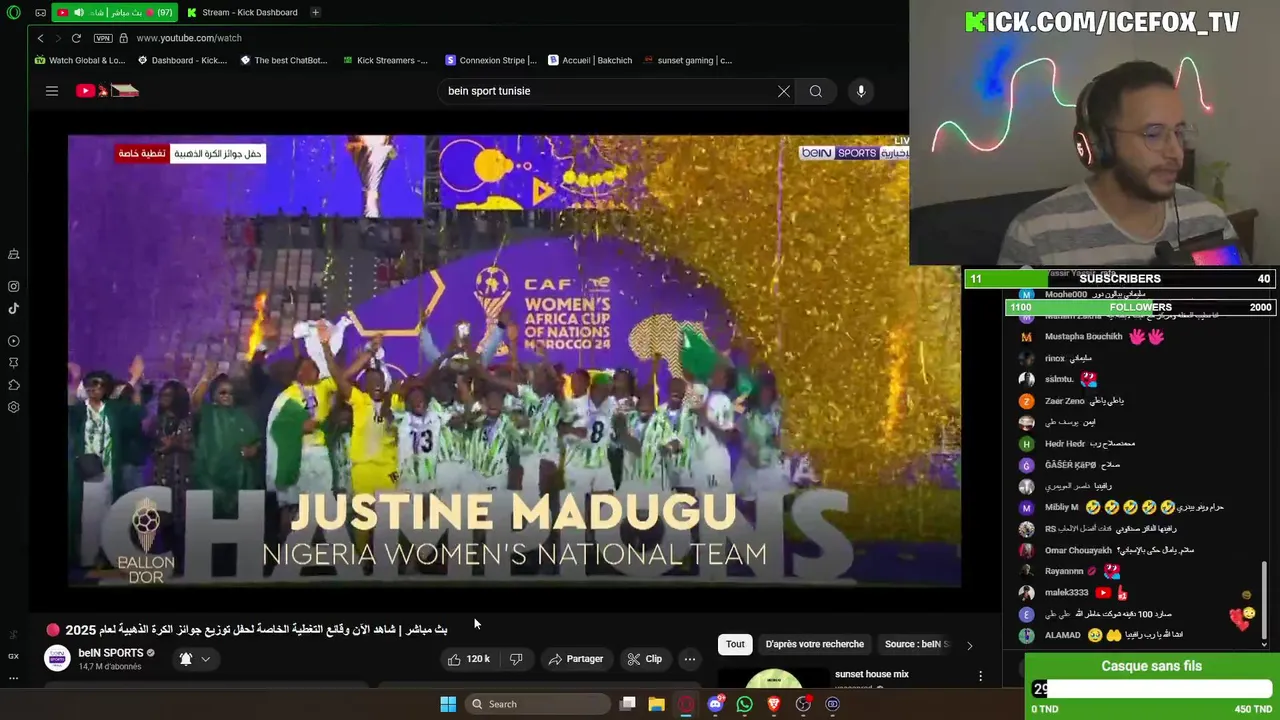This screenshot has width=1280, height=720.
Task: Open beIN SPORTS channel avatar
Action: click(57, 658)
